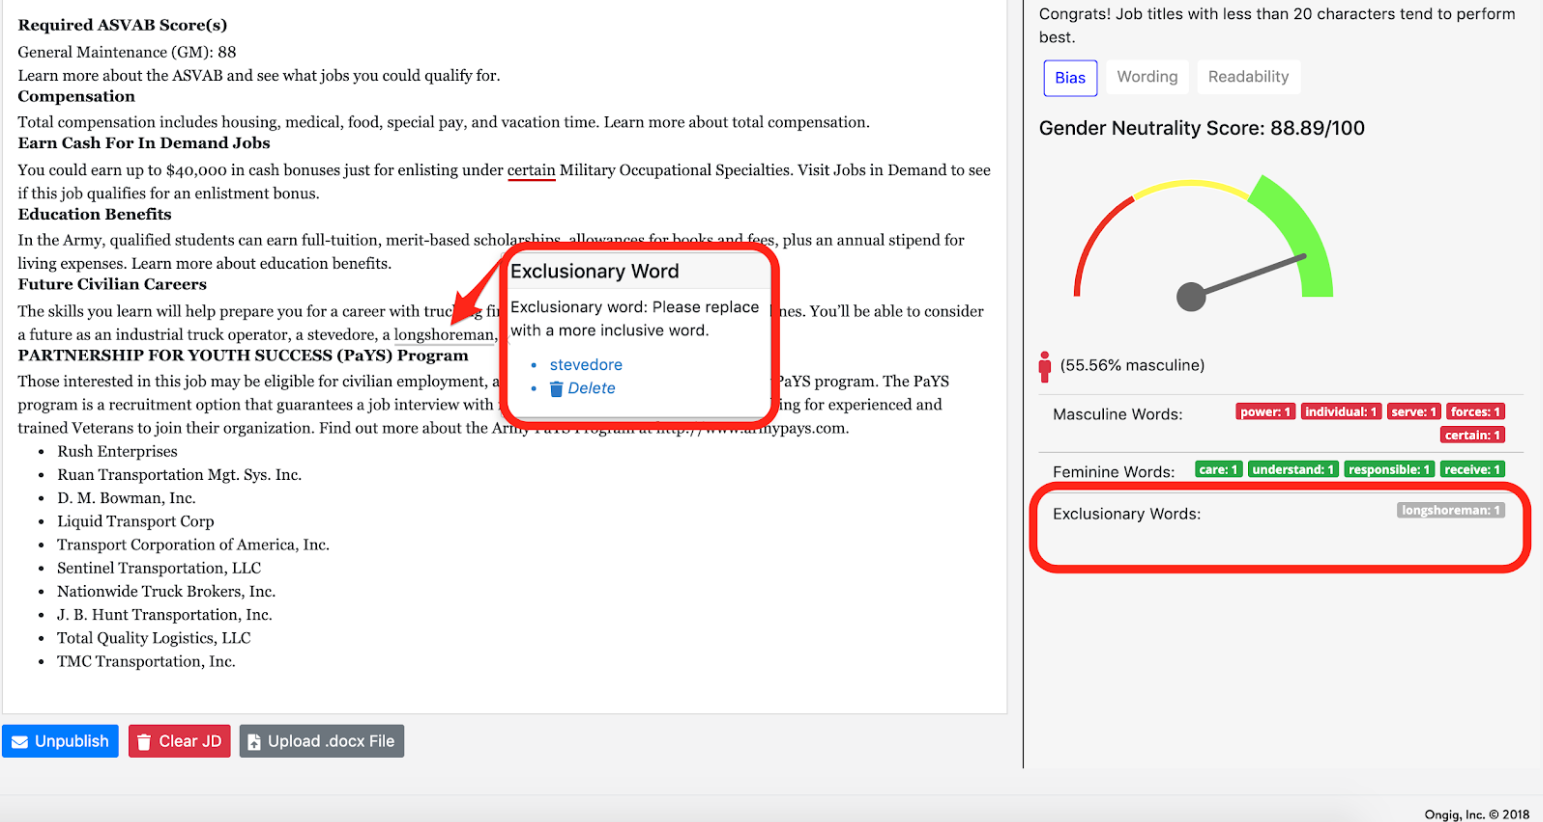Click the Gender Neutrality Score heading
The height and width of the screenshot is (822, 1543).
click(1201, 128)
